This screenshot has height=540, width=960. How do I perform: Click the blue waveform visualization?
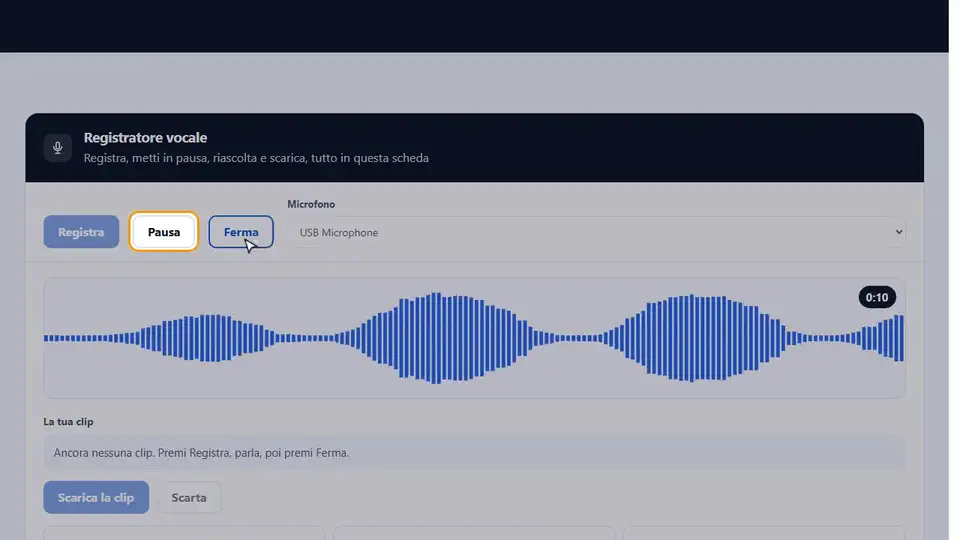(474, 338)
